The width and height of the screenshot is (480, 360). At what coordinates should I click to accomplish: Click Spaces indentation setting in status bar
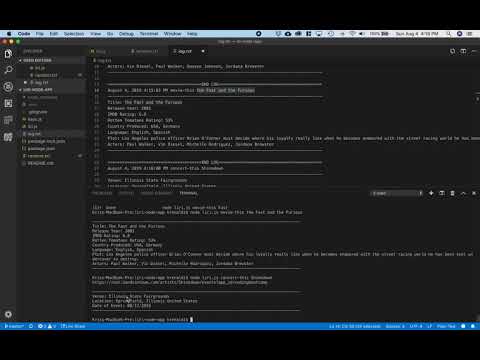[x=395, y=326]
